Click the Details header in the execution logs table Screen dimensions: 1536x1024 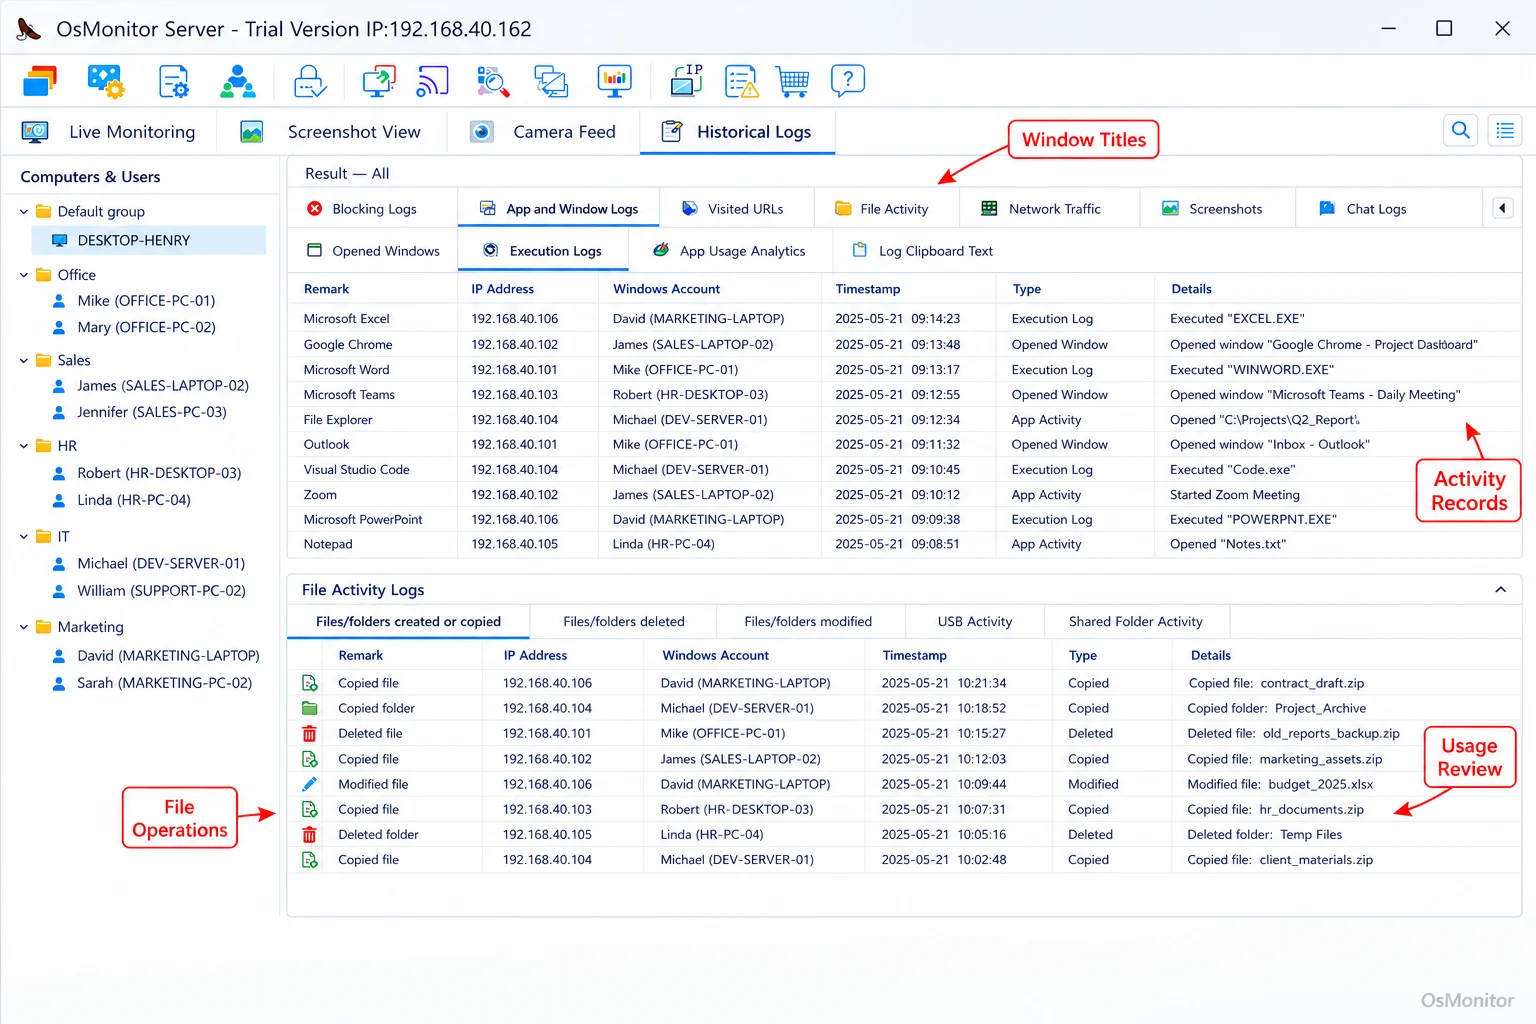coord(1191,289)
